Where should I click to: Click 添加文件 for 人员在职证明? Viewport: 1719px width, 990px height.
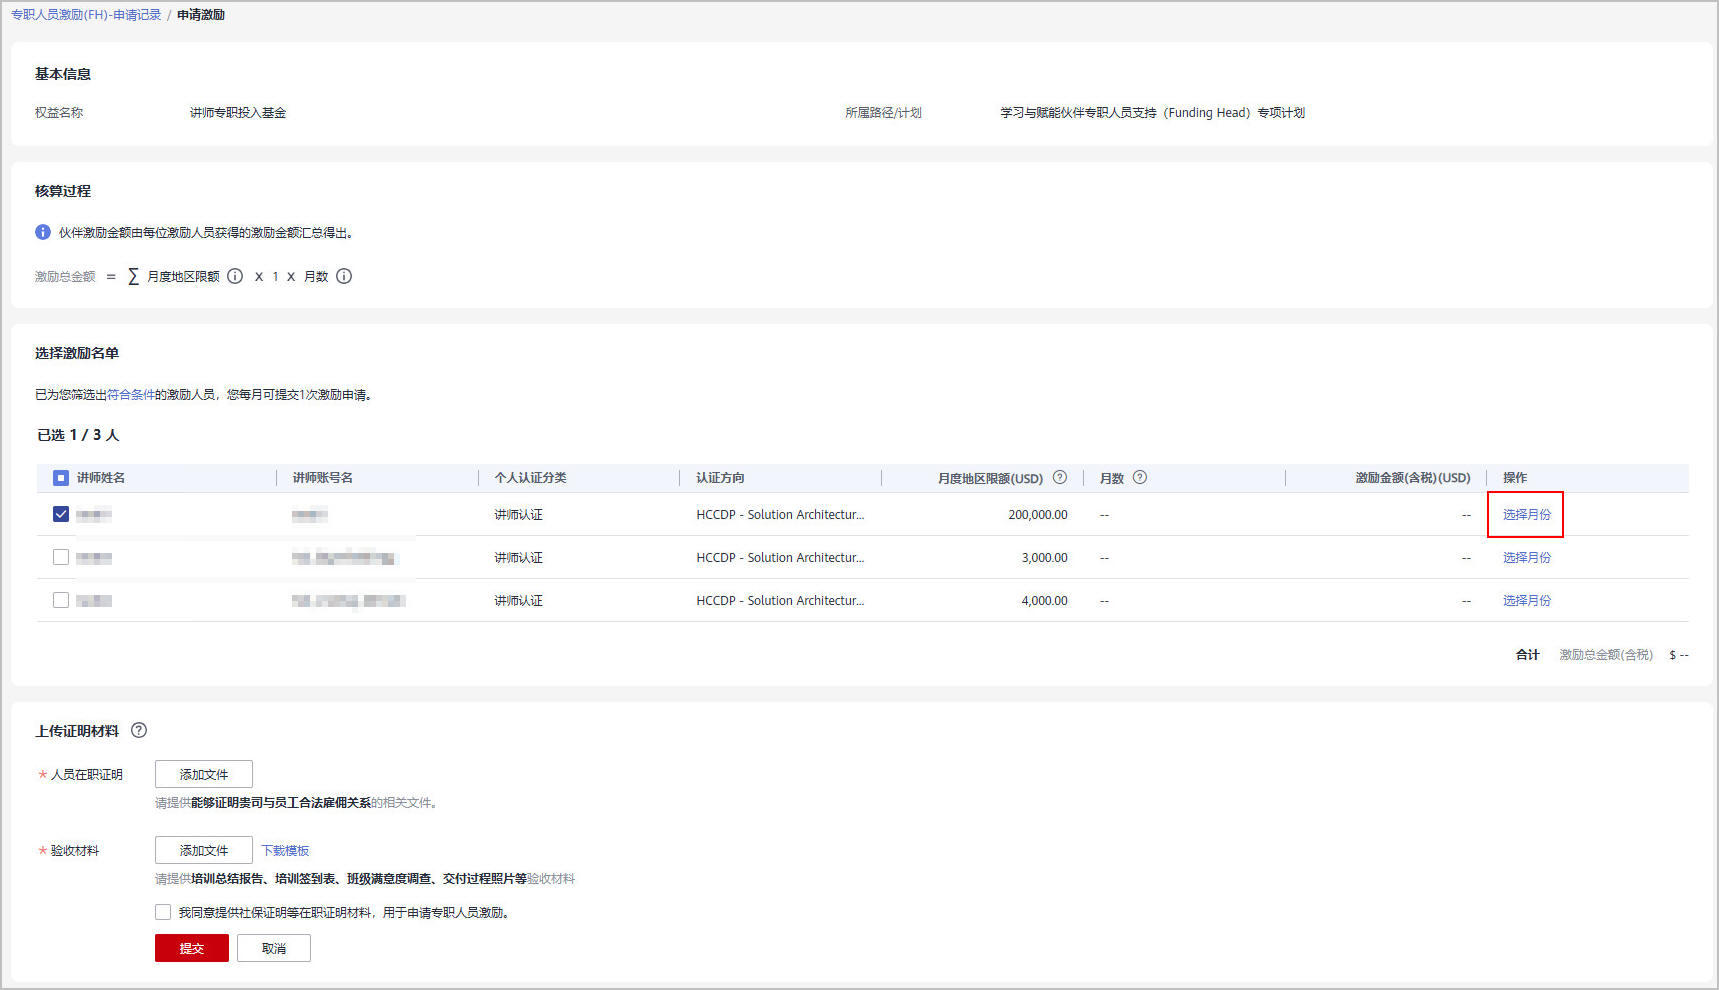point(204,774)
